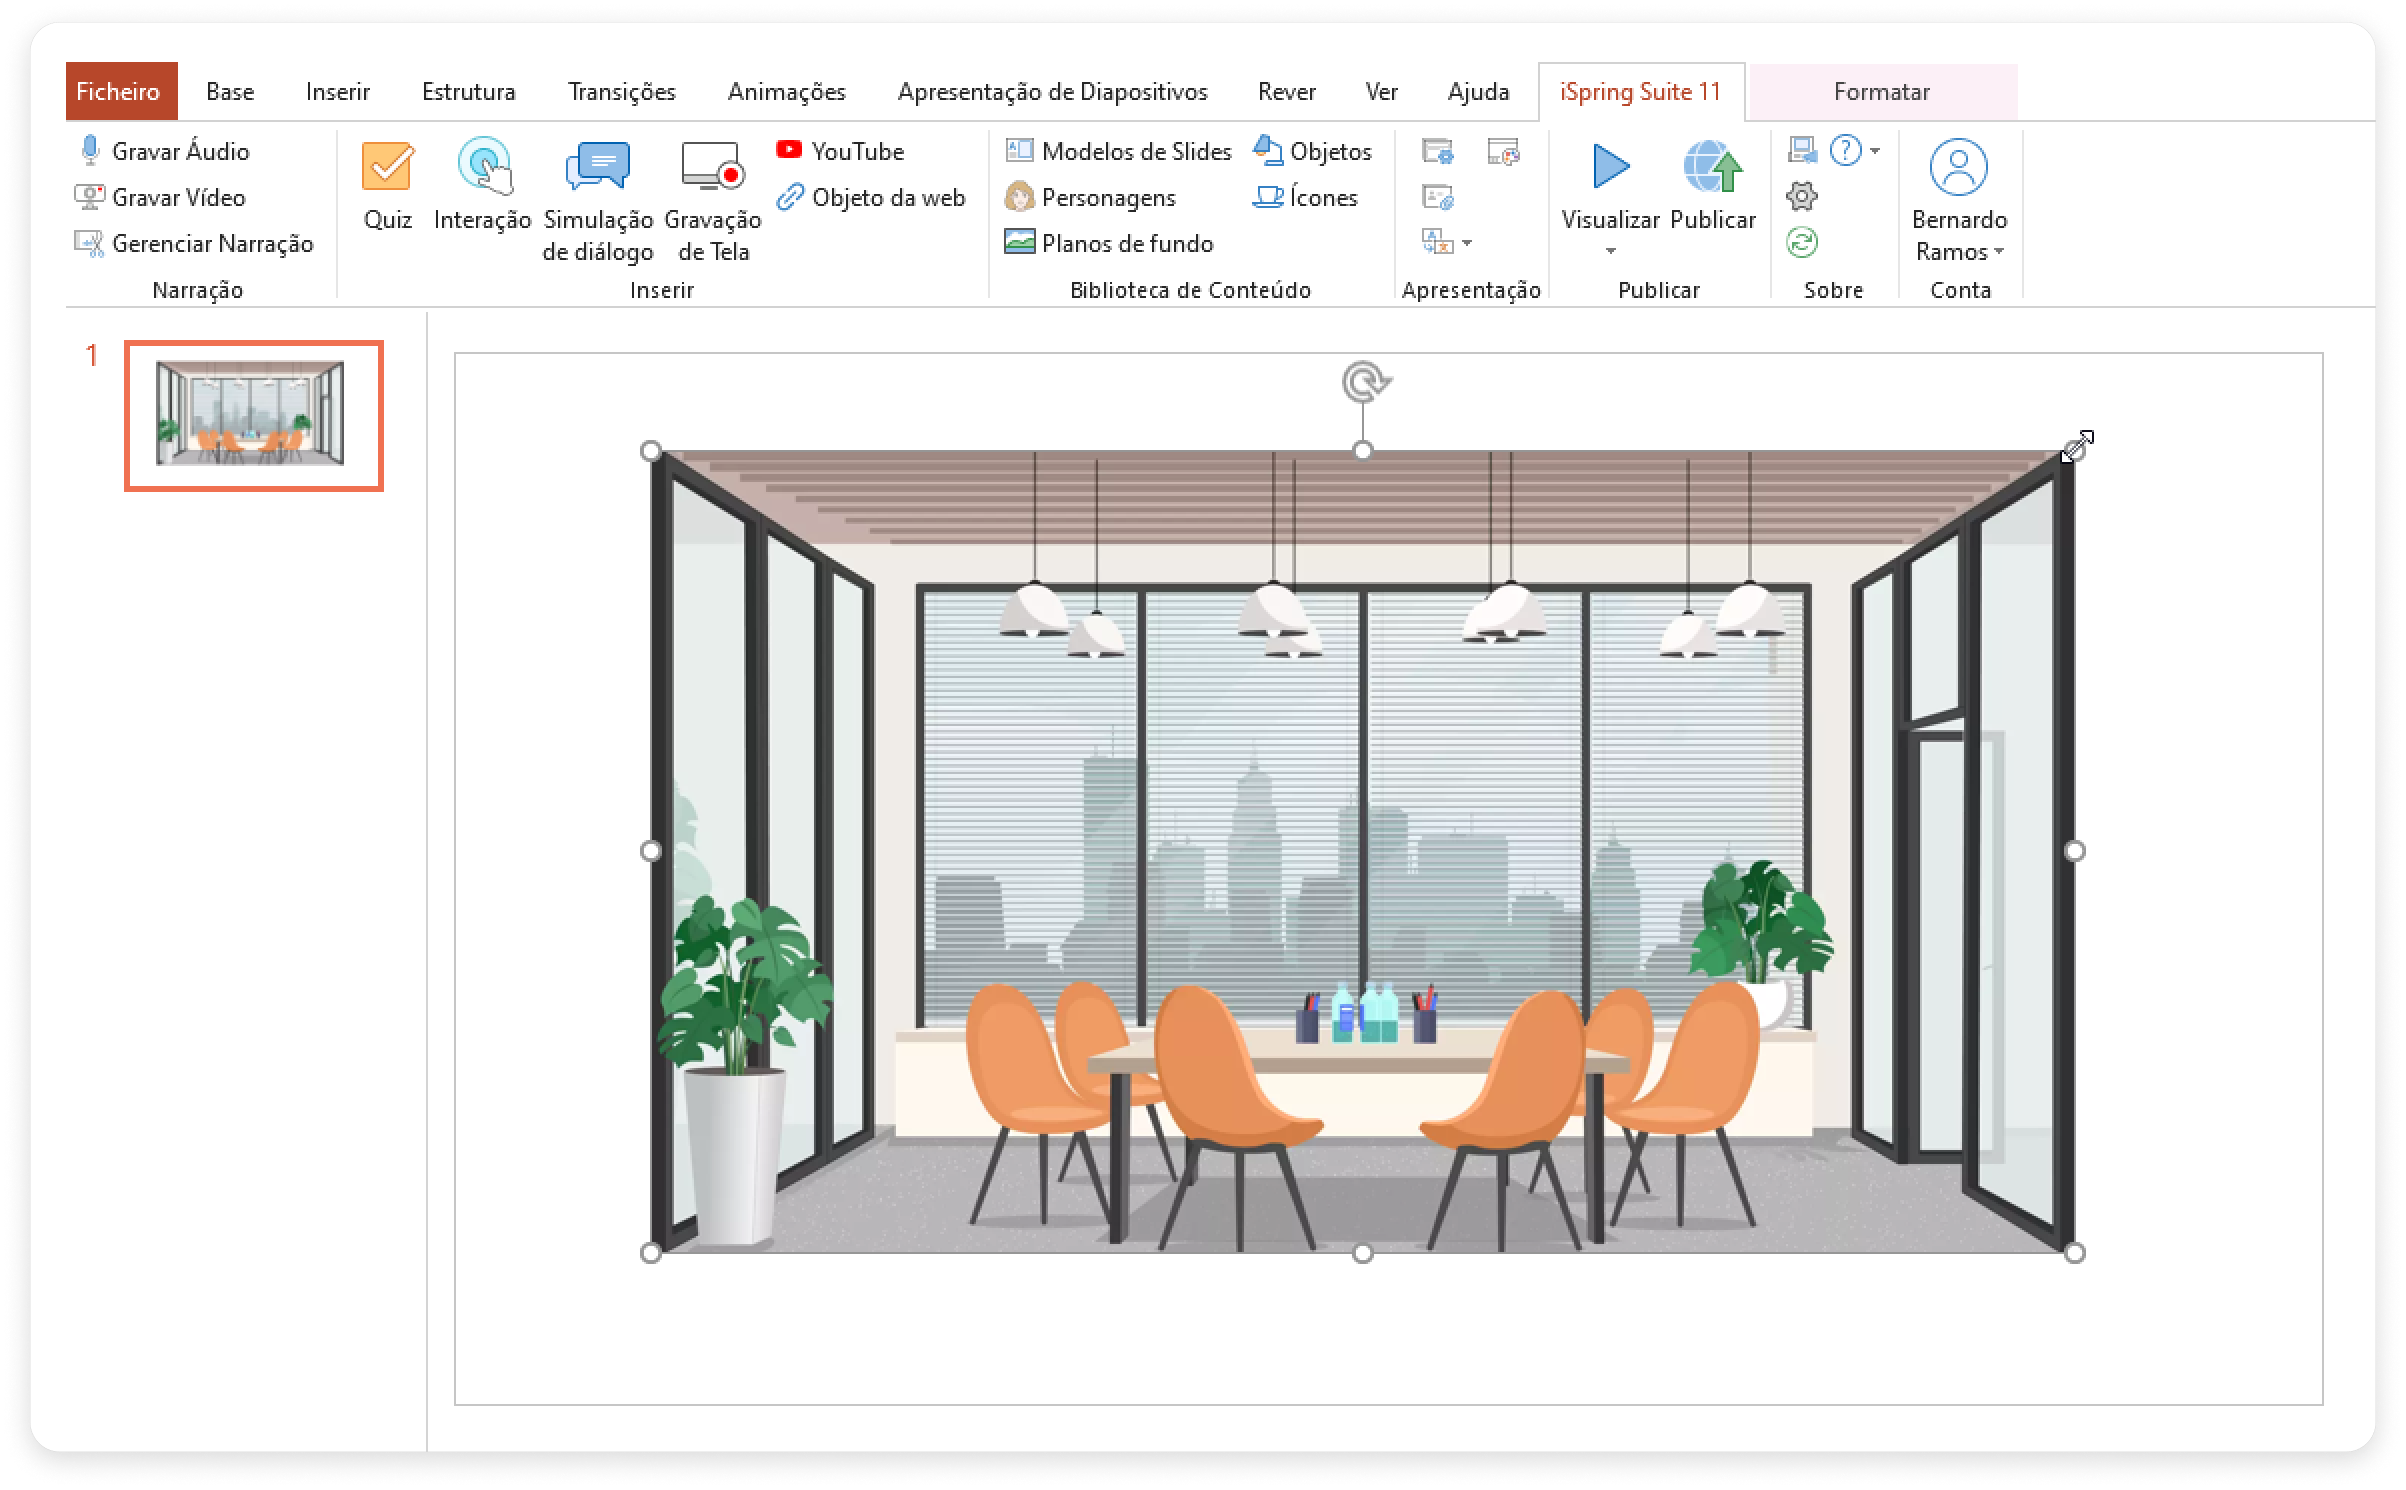The height and width of the screenshot is (1490, 2406).
Task: Click the green update refresh icon
Action: tap(1801, 243)
